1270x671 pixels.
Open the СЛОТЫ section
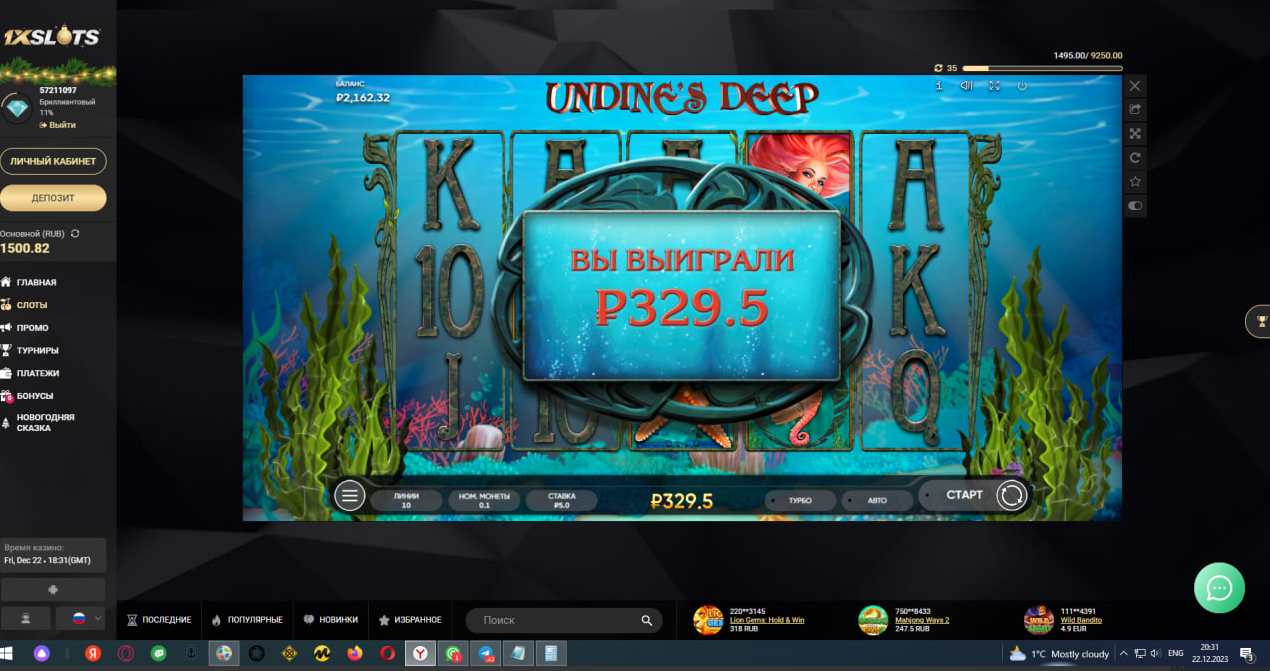pos(31,305)
